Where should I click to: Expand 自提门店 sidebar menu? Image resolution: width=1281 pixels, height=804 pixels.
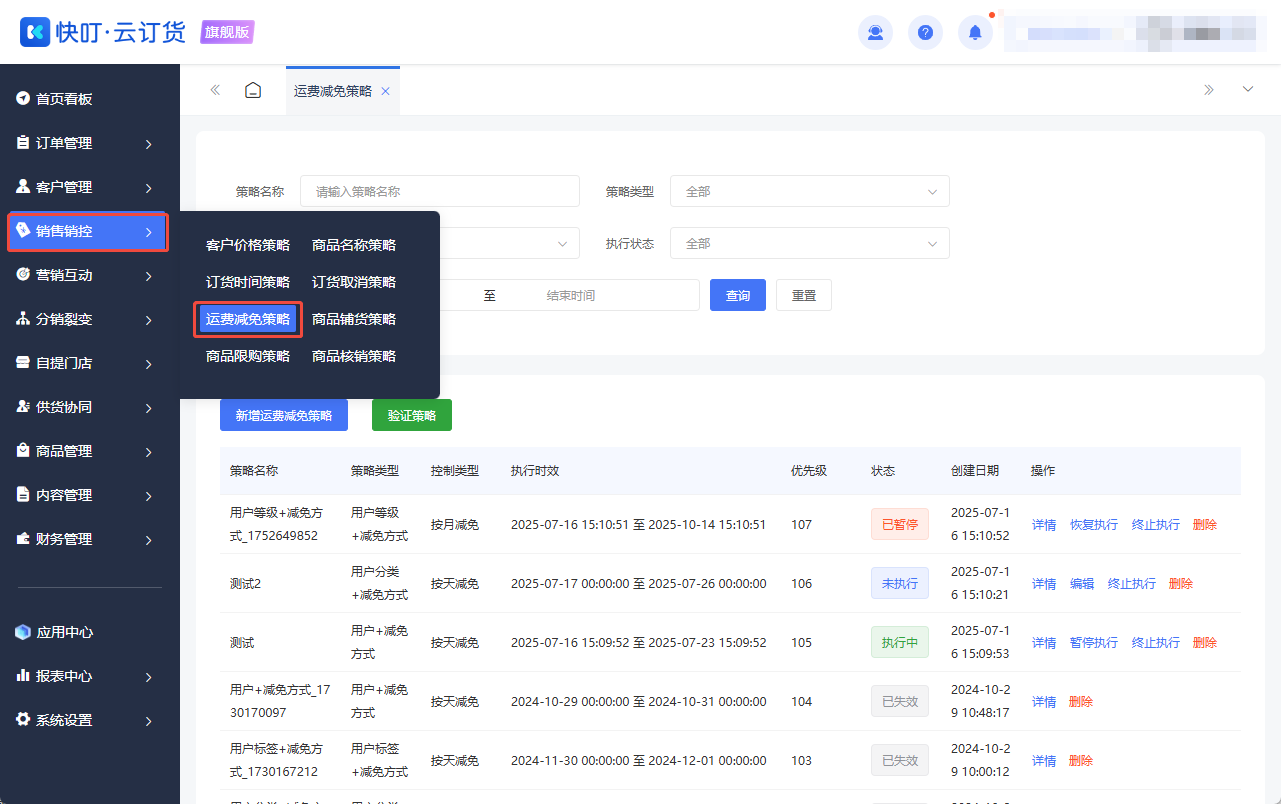(90, 363)
